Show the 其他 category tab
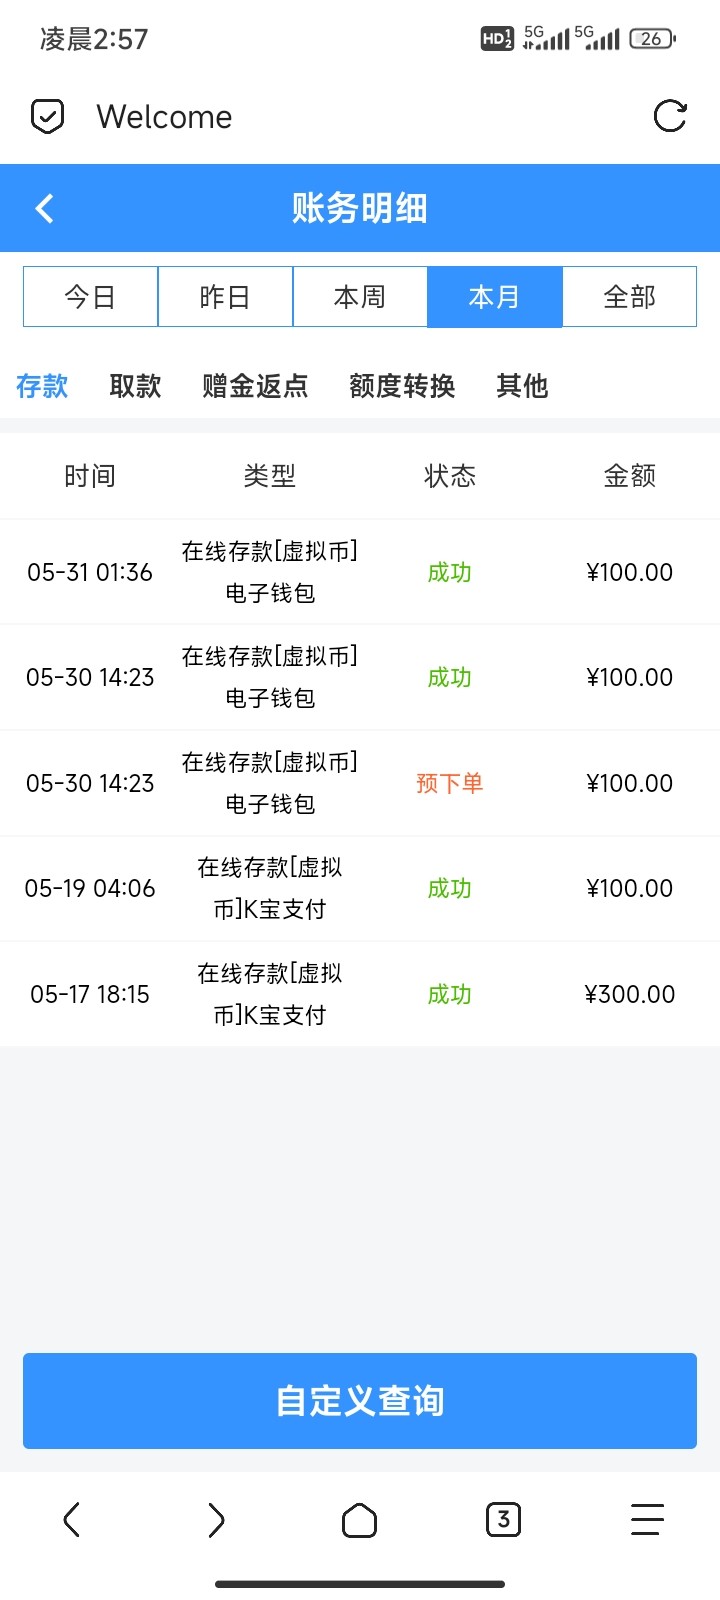 tap(522, 386)
